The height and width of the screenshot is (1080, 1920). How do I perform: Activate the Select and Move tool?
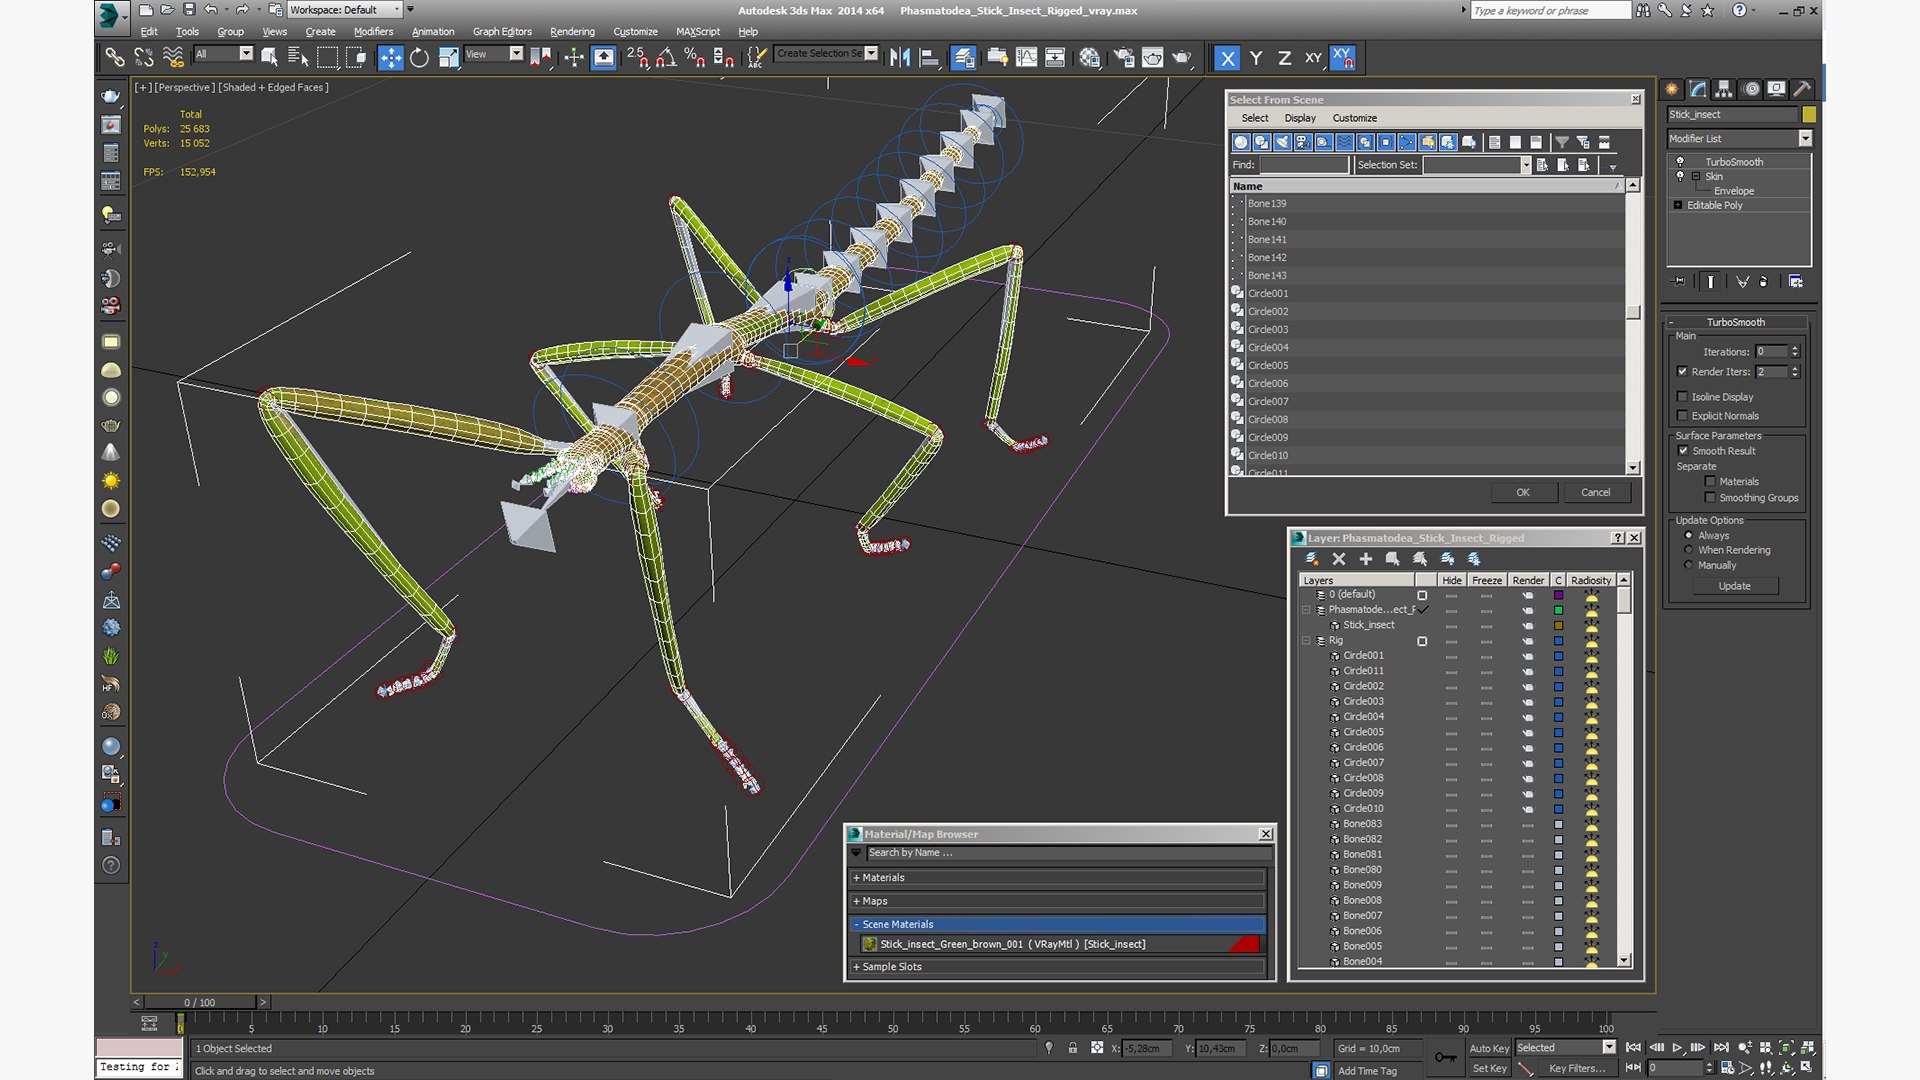click(x=391, y=58)
